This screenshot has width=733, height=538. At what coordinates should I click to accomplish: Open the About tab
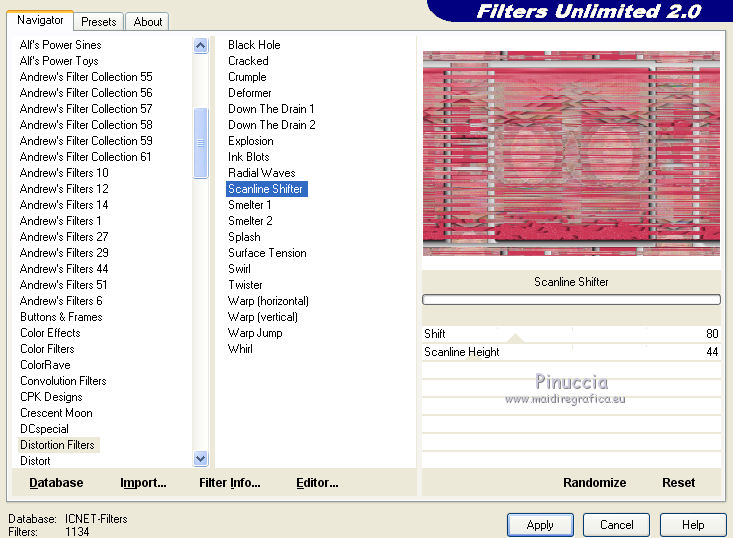coord(148,22)
